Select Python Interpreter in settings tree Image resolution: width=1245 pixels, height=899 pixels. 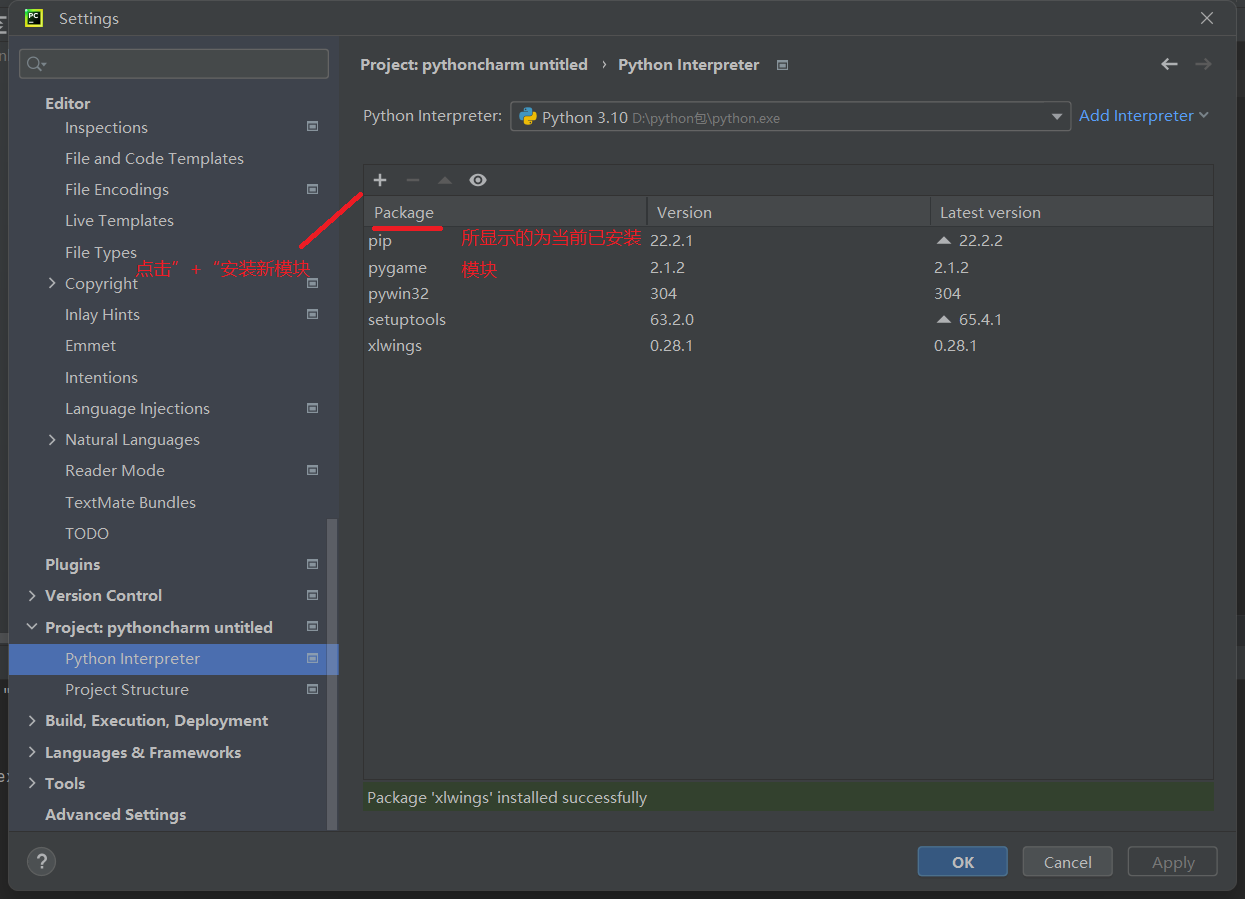[173, 659]
